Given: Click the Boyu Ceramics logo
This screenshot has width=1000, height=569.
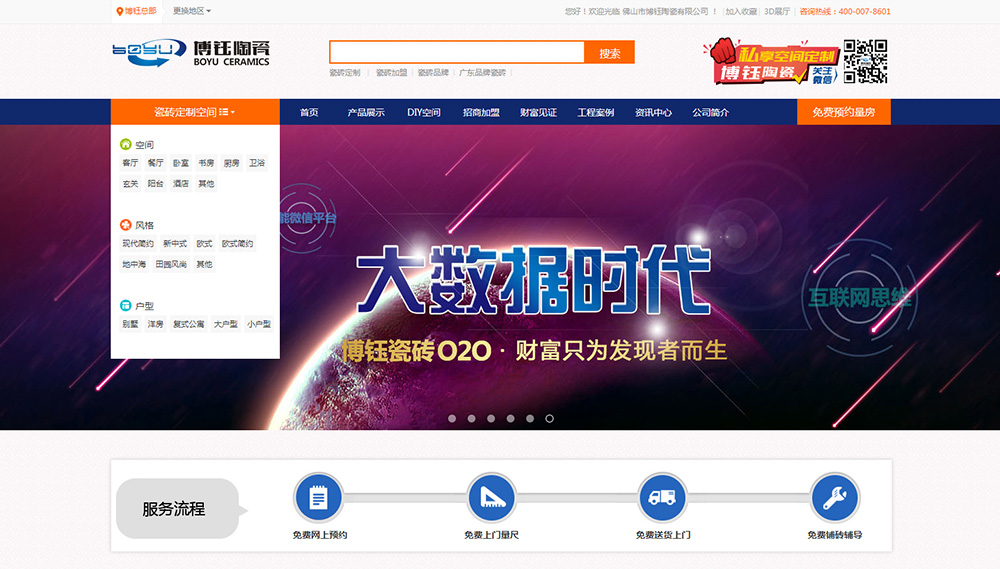Looking at the screenshot, I should [x=191, y=53].
